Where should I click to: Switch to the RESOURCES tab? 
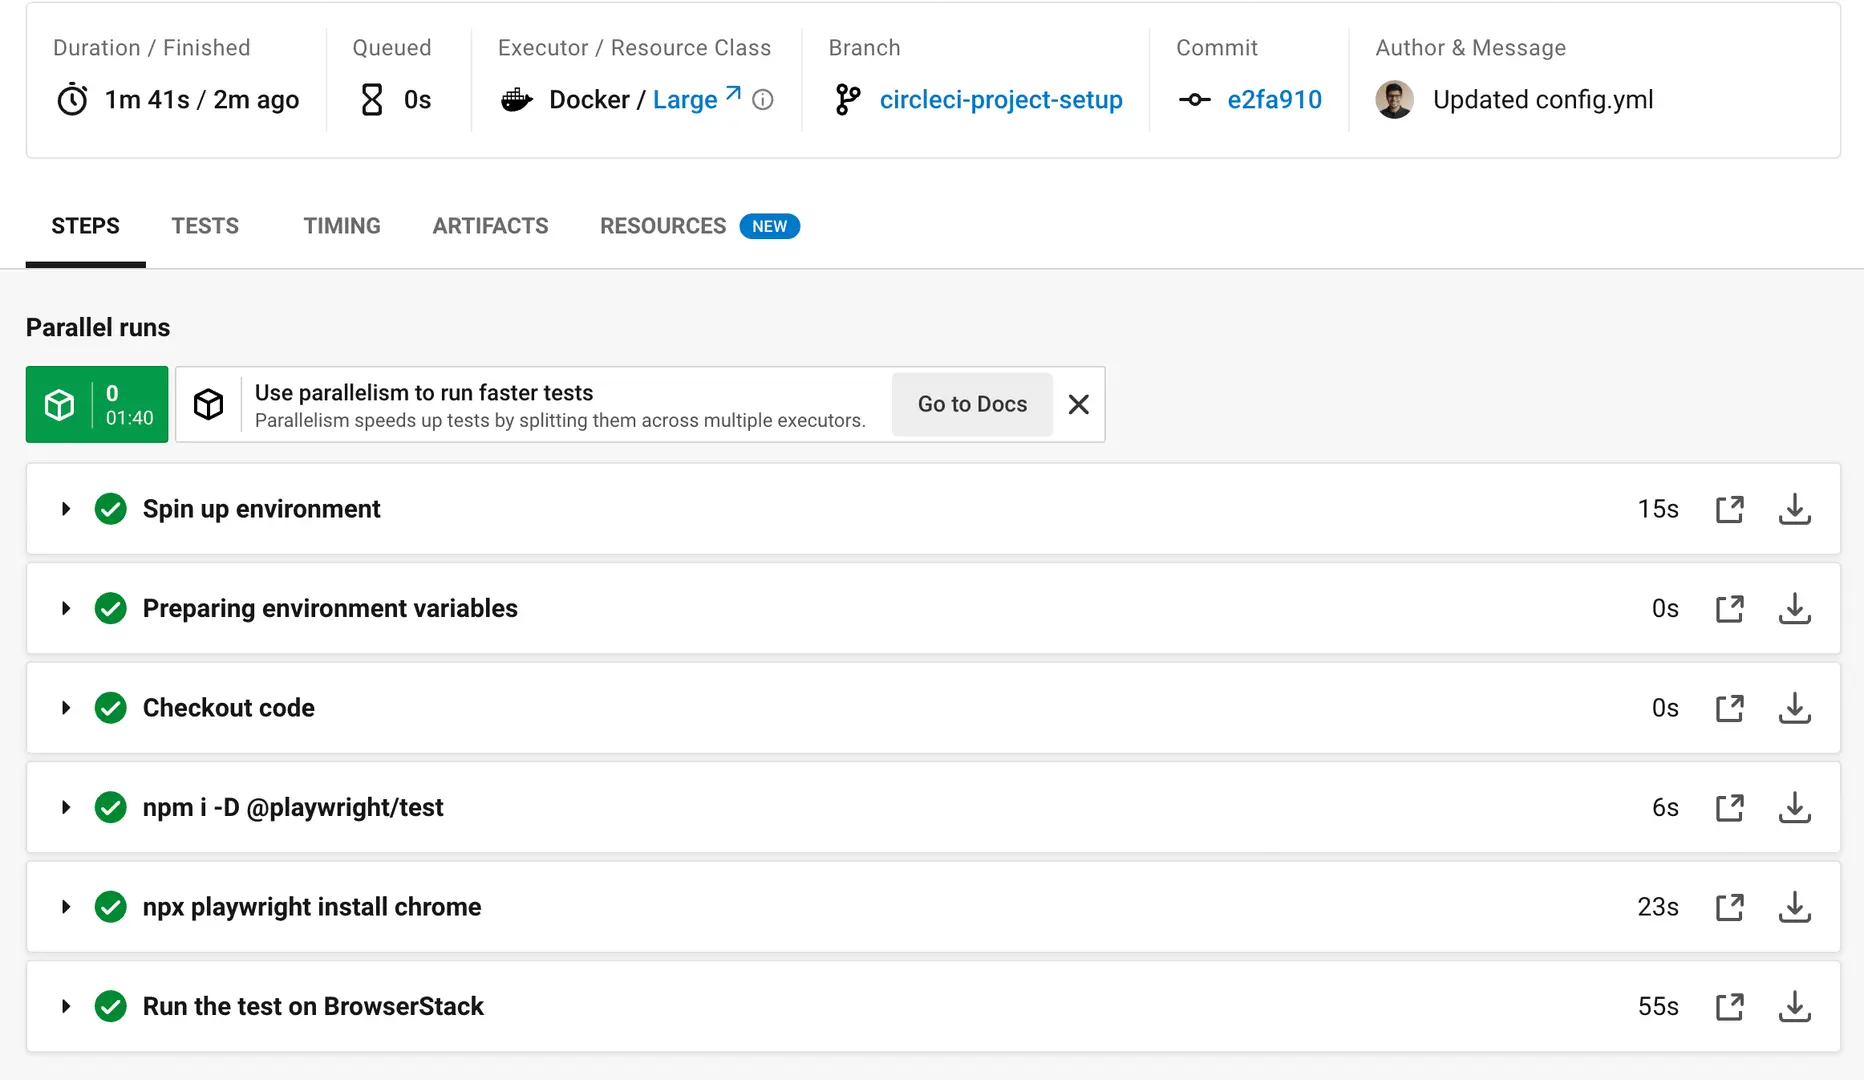coord(663,226)
